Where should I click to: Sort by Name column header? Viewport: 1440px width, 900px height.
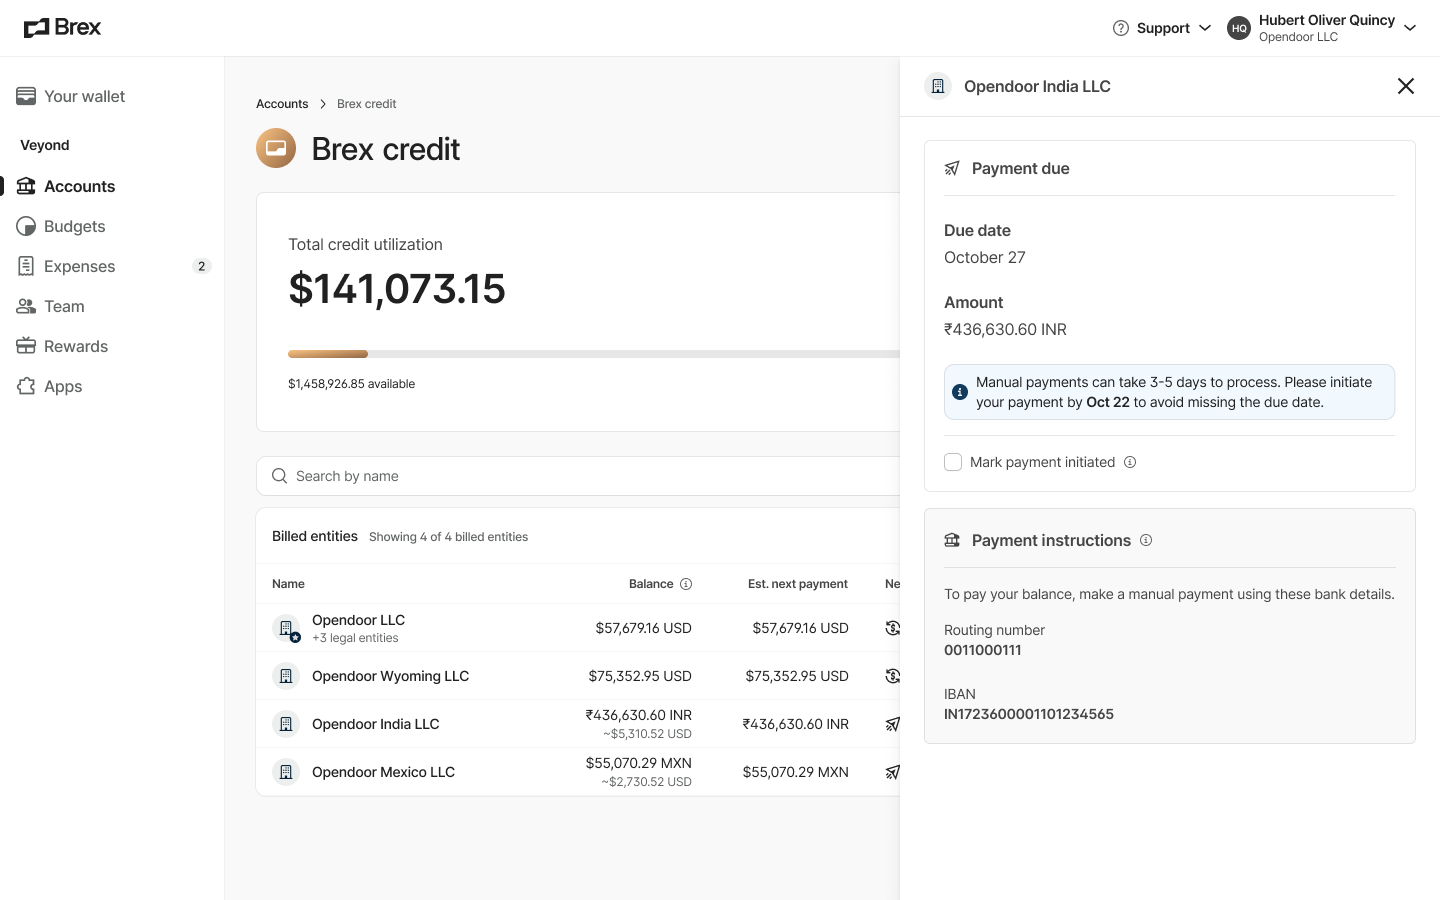(x=288, y=584)
